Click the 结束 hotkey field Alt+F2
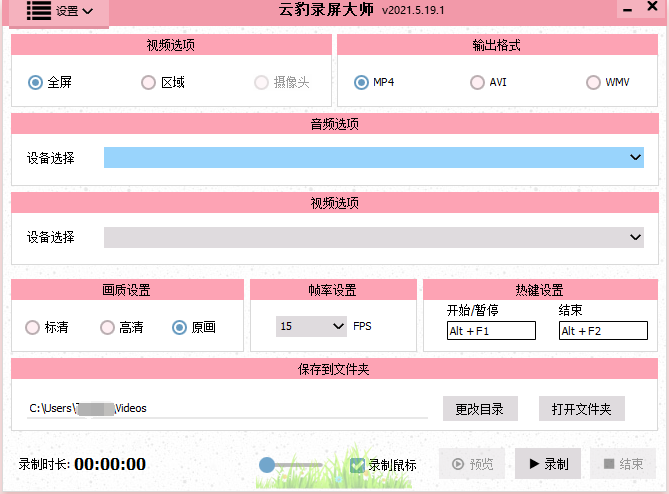Image resolution: width=669 pixels, height=494 pixels. coord(603,331)
